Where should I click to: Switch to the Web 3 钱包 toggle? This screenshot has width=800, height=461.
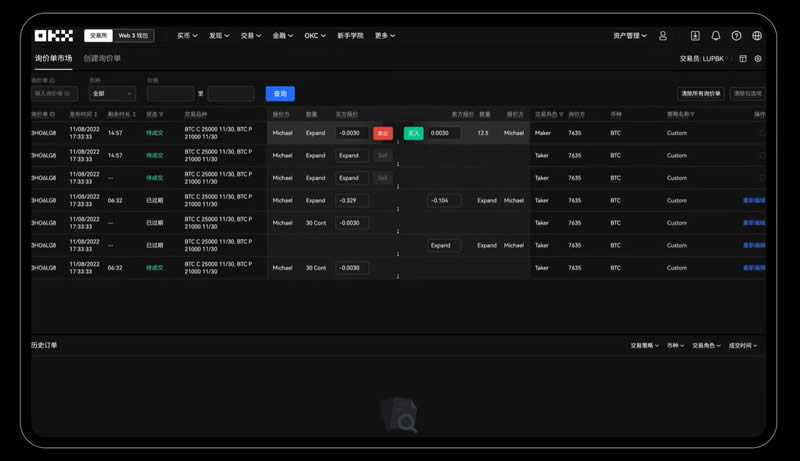(x=133, y=35)
